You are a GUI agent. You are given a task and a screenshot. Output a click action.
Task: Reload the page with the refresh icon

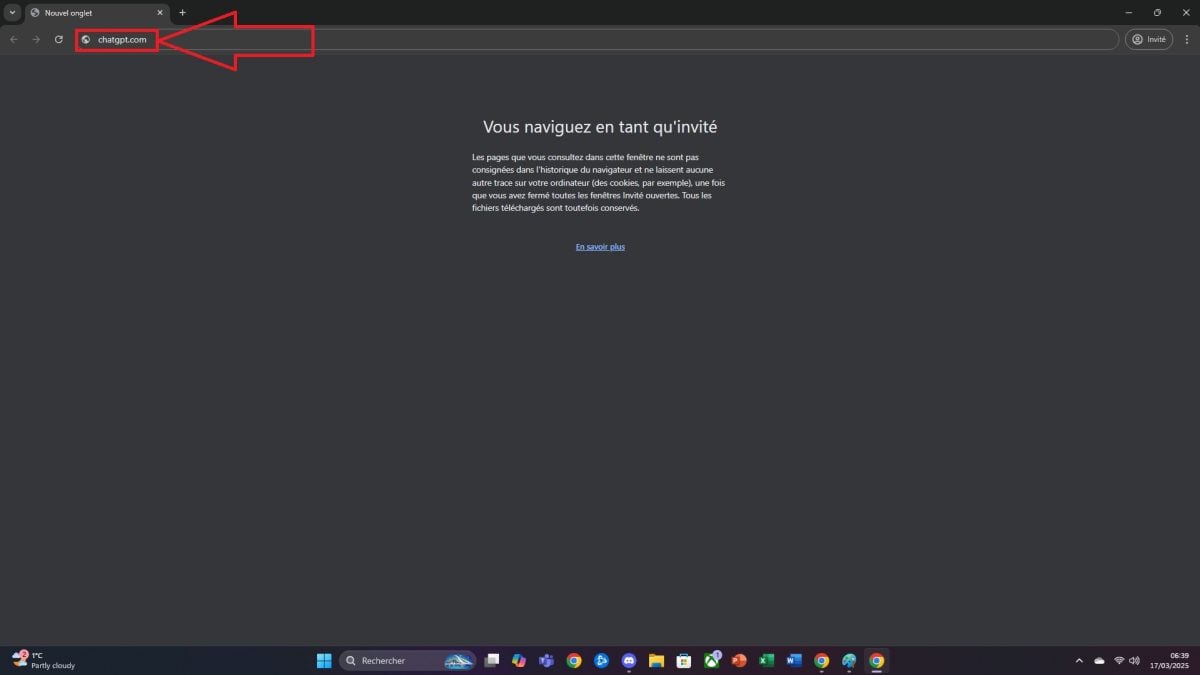59,39
